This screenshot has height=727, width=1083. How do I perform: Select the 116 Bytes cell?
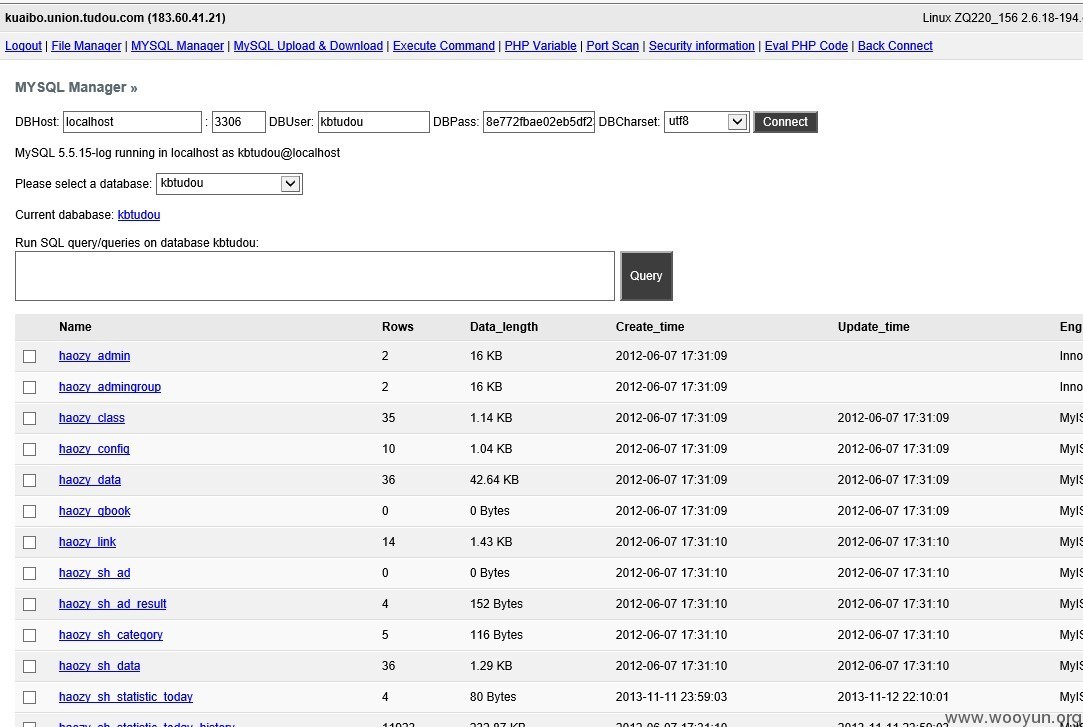click(x=497, y=636)
